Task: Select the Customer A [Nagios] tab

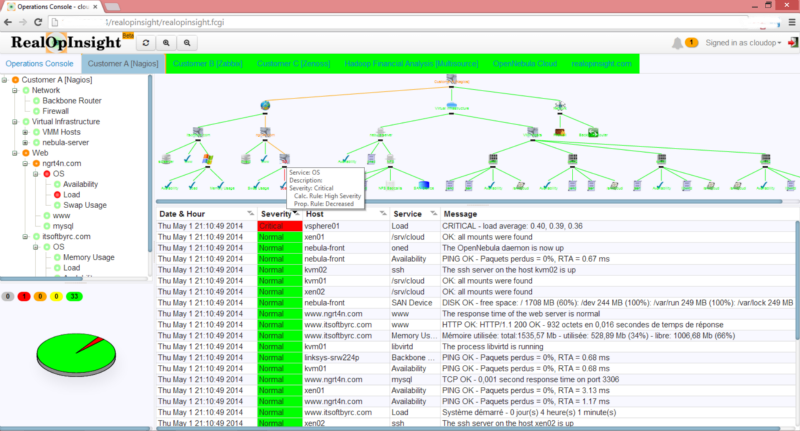Action: coord(123,64)
